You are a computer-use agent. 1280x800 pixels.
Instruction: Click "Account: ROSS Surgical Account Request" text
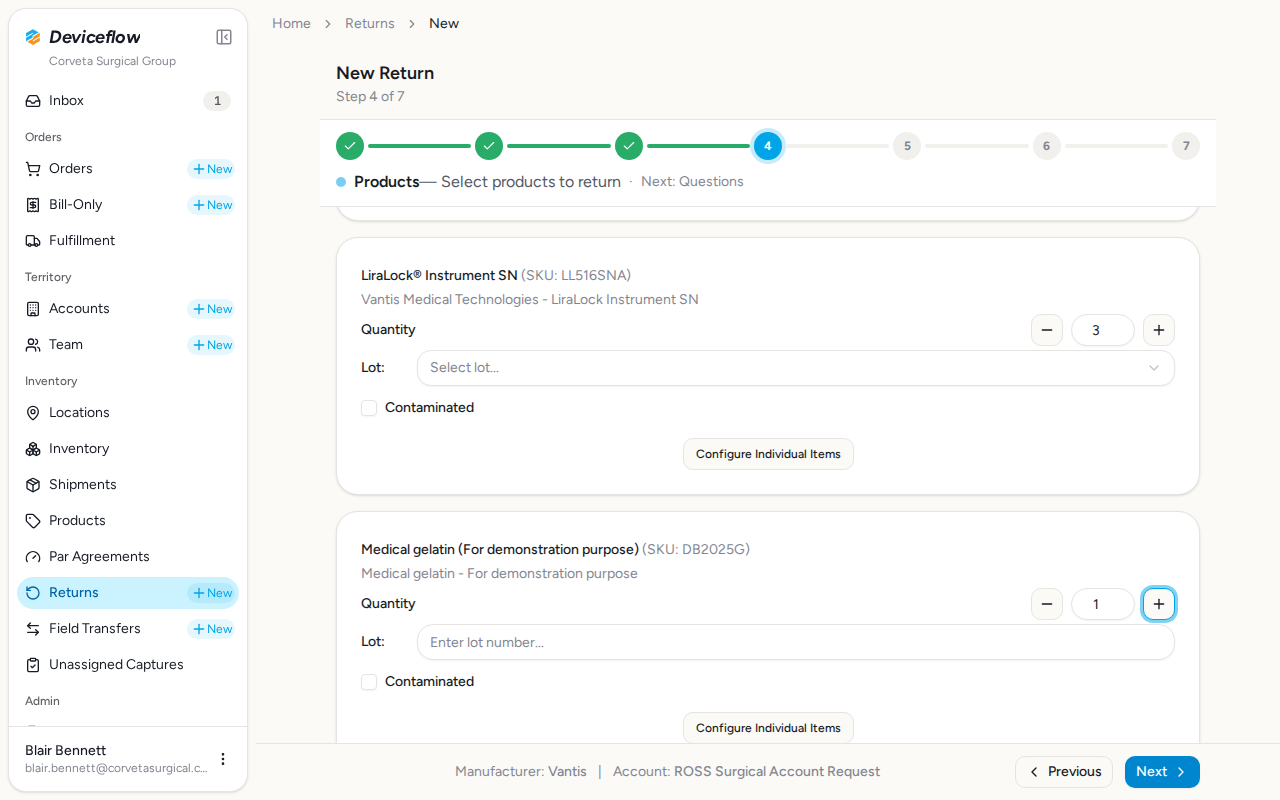[x=746, y=772]
